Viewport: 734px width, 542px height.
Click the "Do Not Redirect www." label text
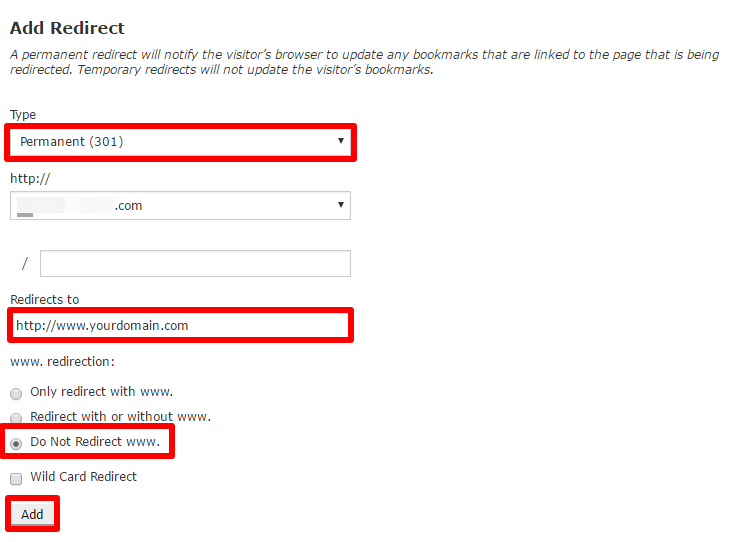click(x=95, y=442)
